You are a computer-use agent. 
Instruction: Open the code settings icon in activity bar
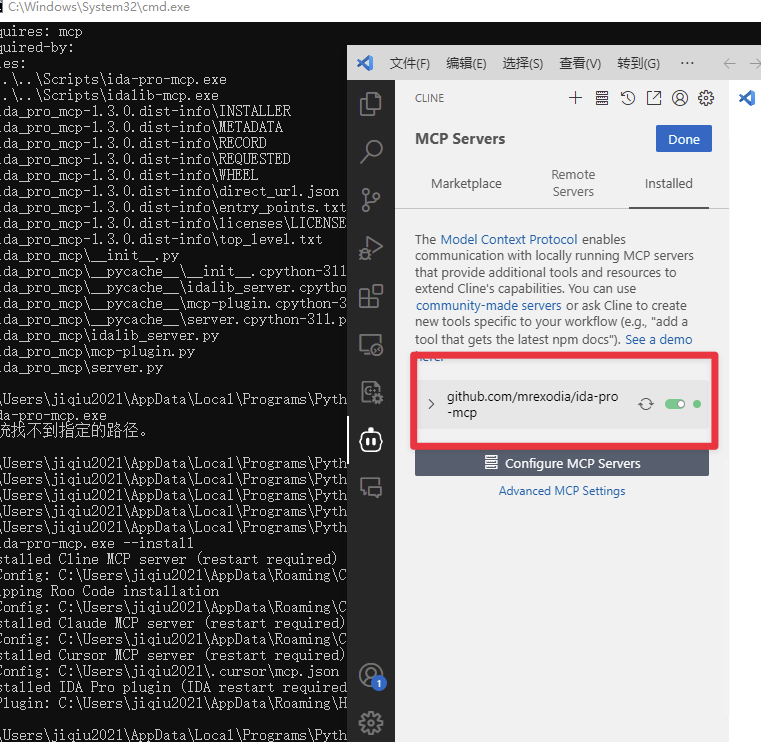pos(372,392)
